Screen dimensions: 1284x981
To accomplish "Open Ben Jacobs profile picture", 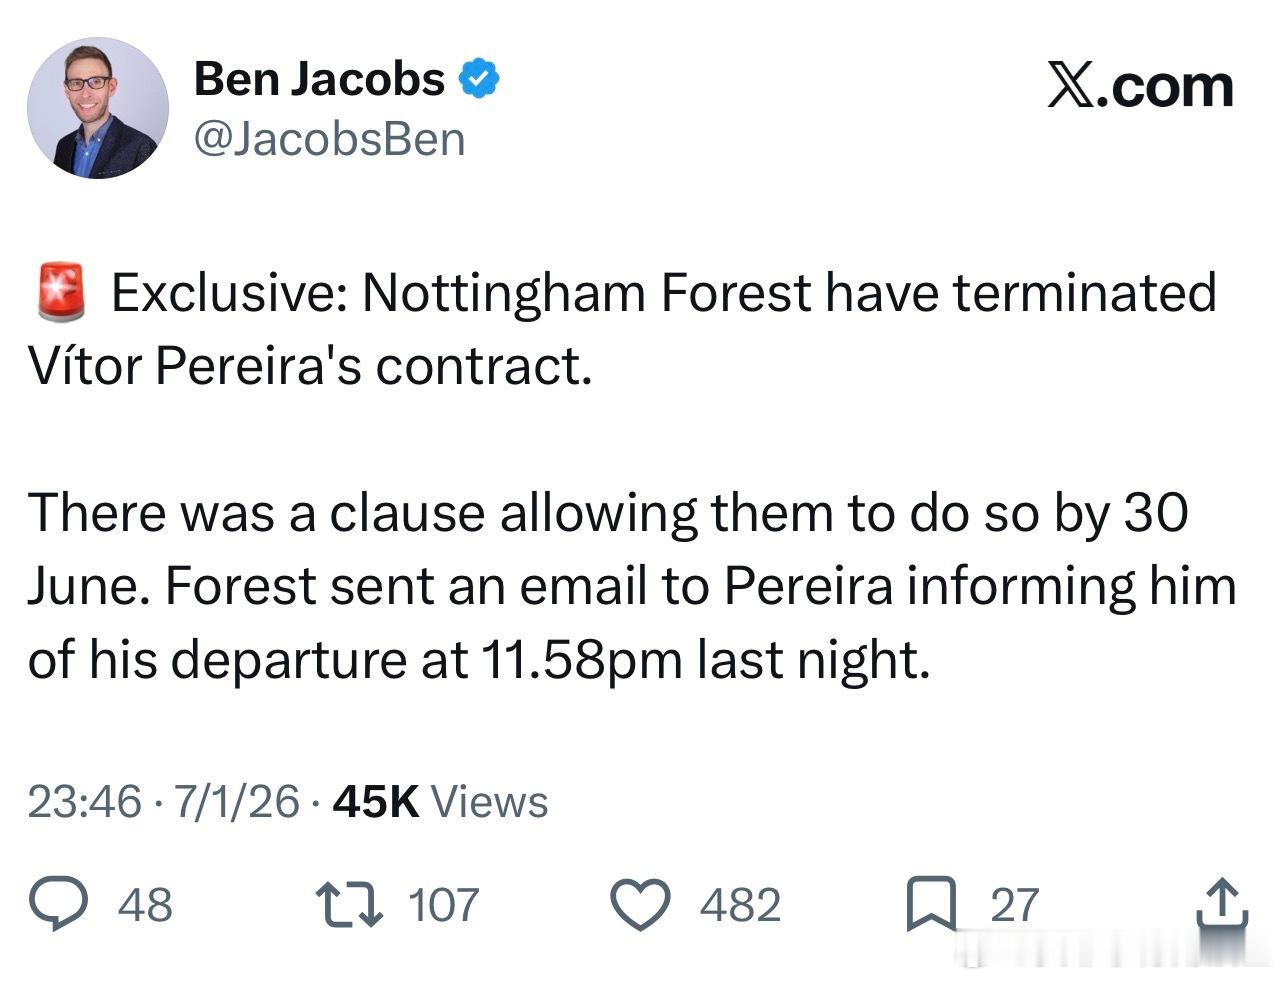I will point(97,108).
